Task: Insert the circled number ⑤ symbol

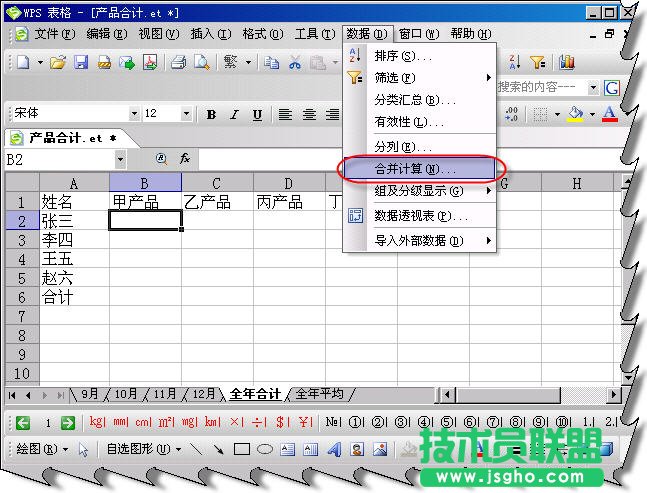Action: tap(448, 422)
